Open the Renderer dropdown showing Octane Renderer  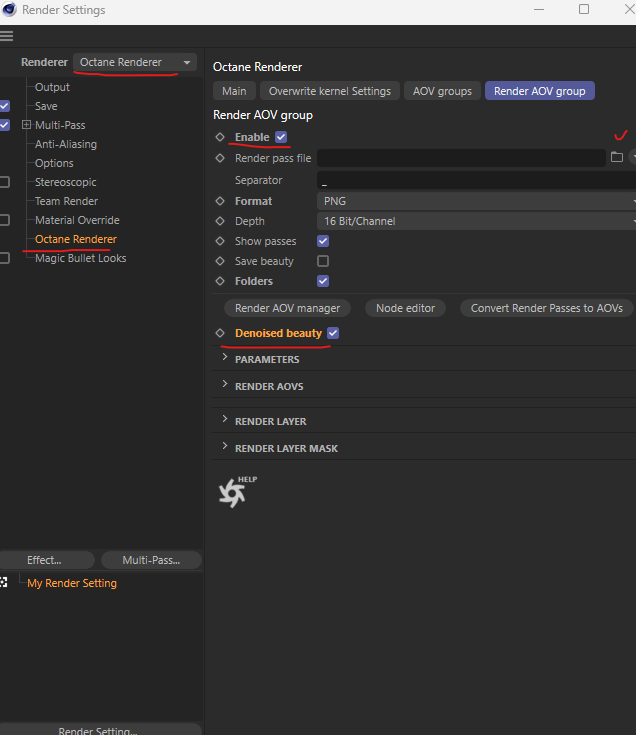pyautogui.click(x=135, y=62)
